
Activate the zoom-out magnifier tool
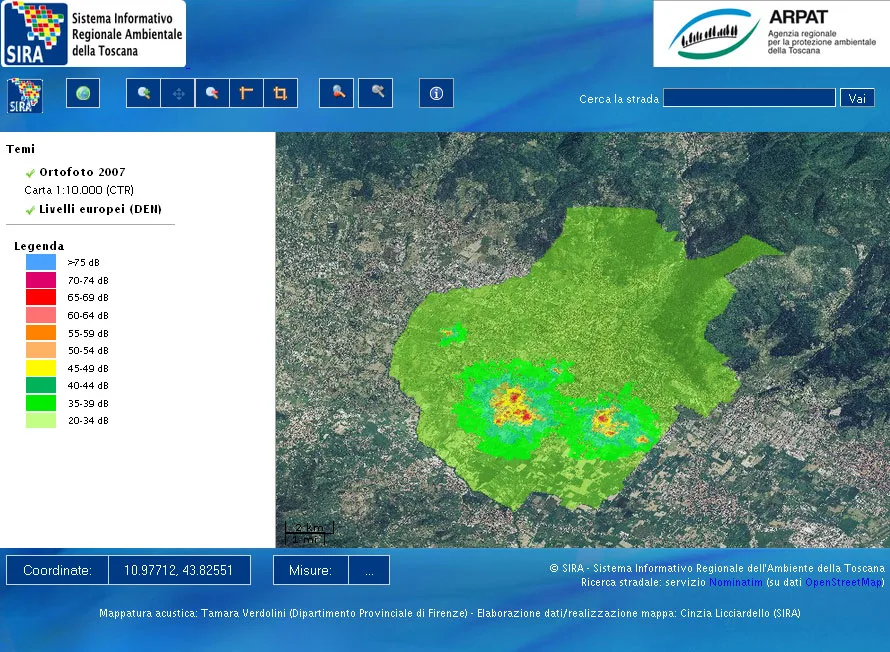211,93
